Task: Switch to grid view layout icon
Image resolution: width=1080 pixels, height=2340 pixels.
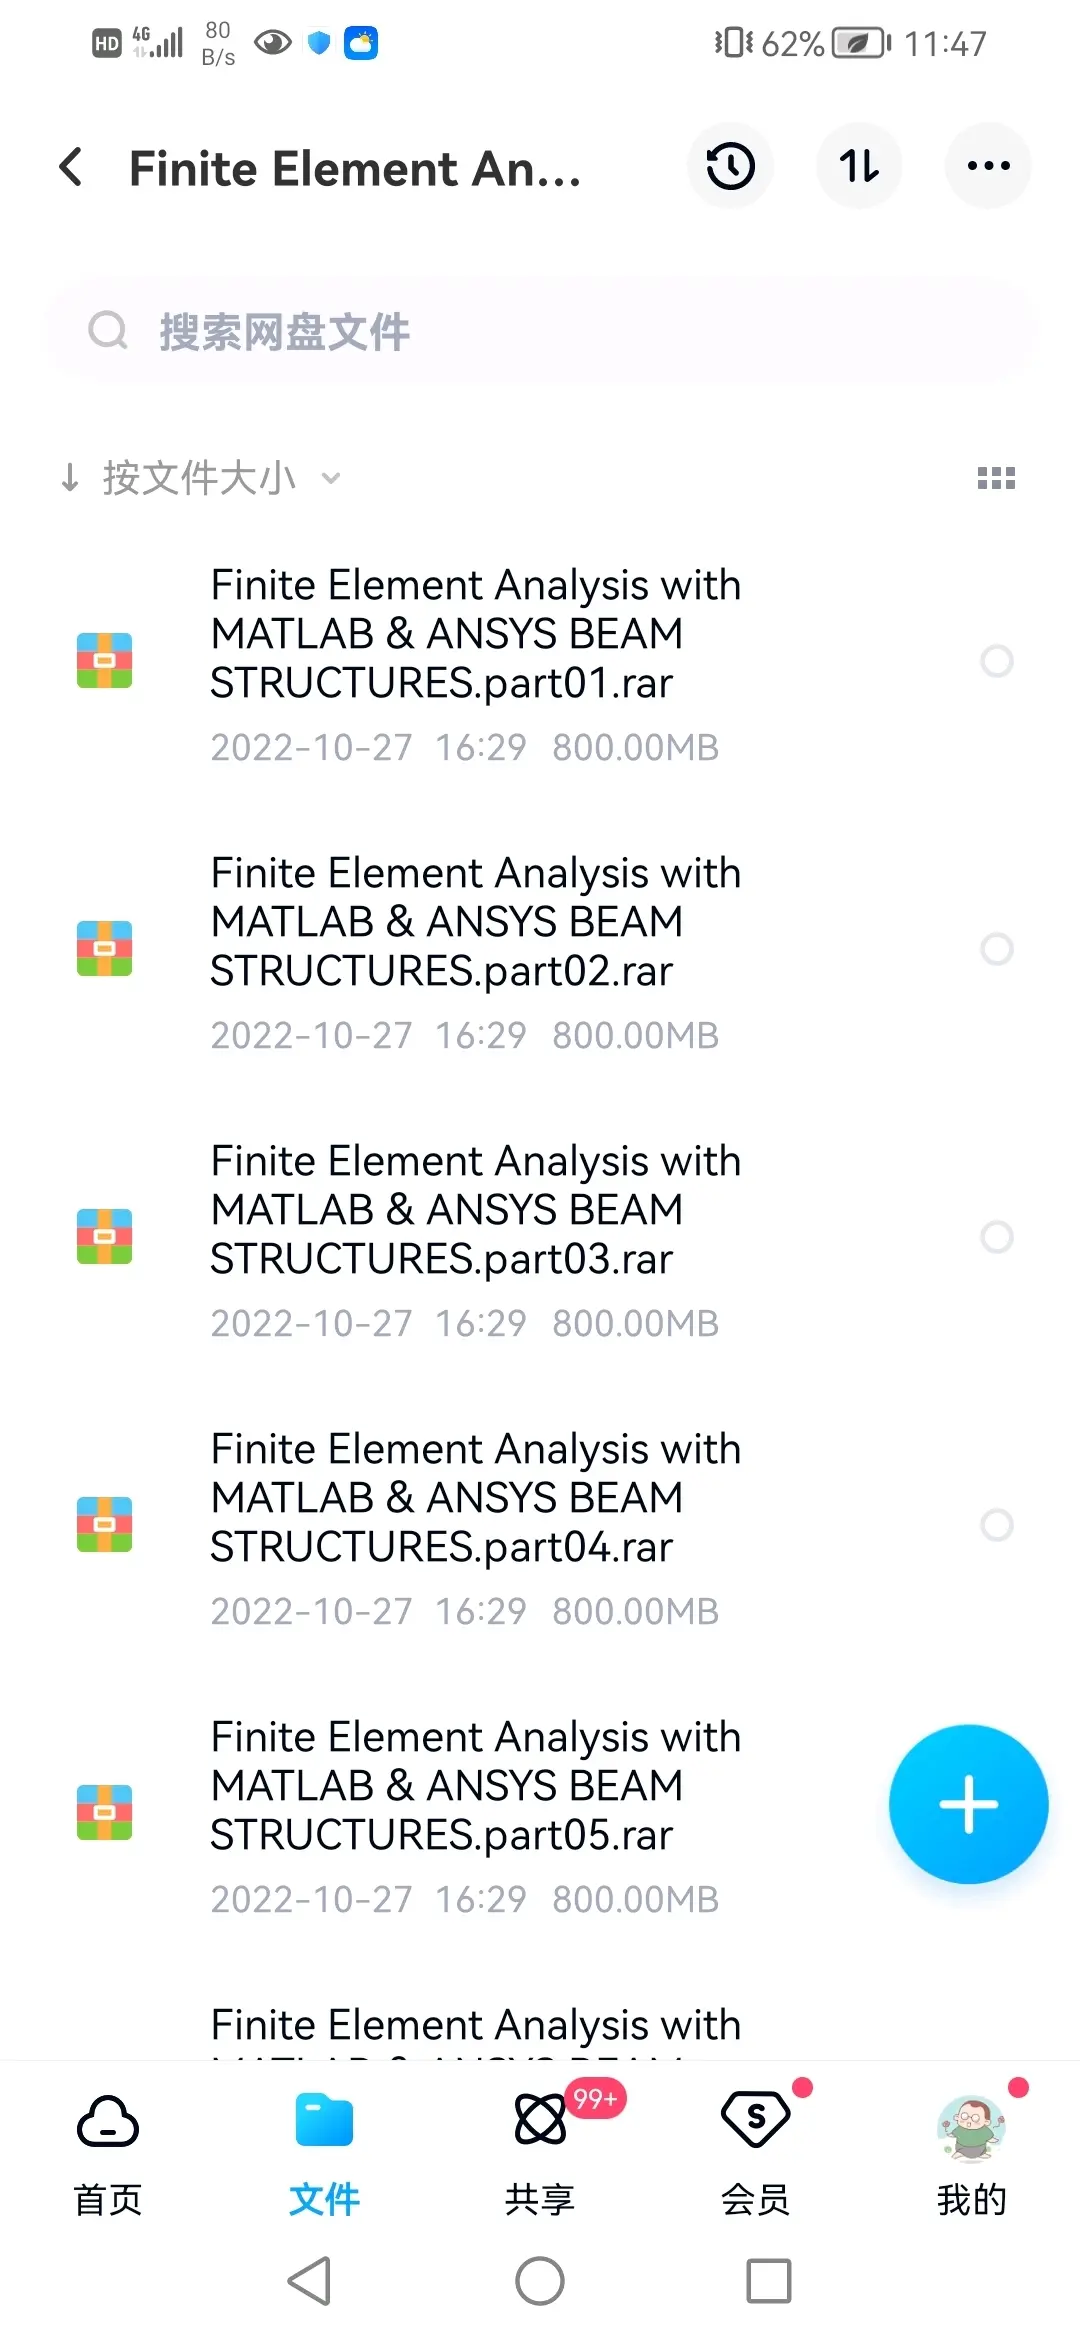Action: coord(996,478)
